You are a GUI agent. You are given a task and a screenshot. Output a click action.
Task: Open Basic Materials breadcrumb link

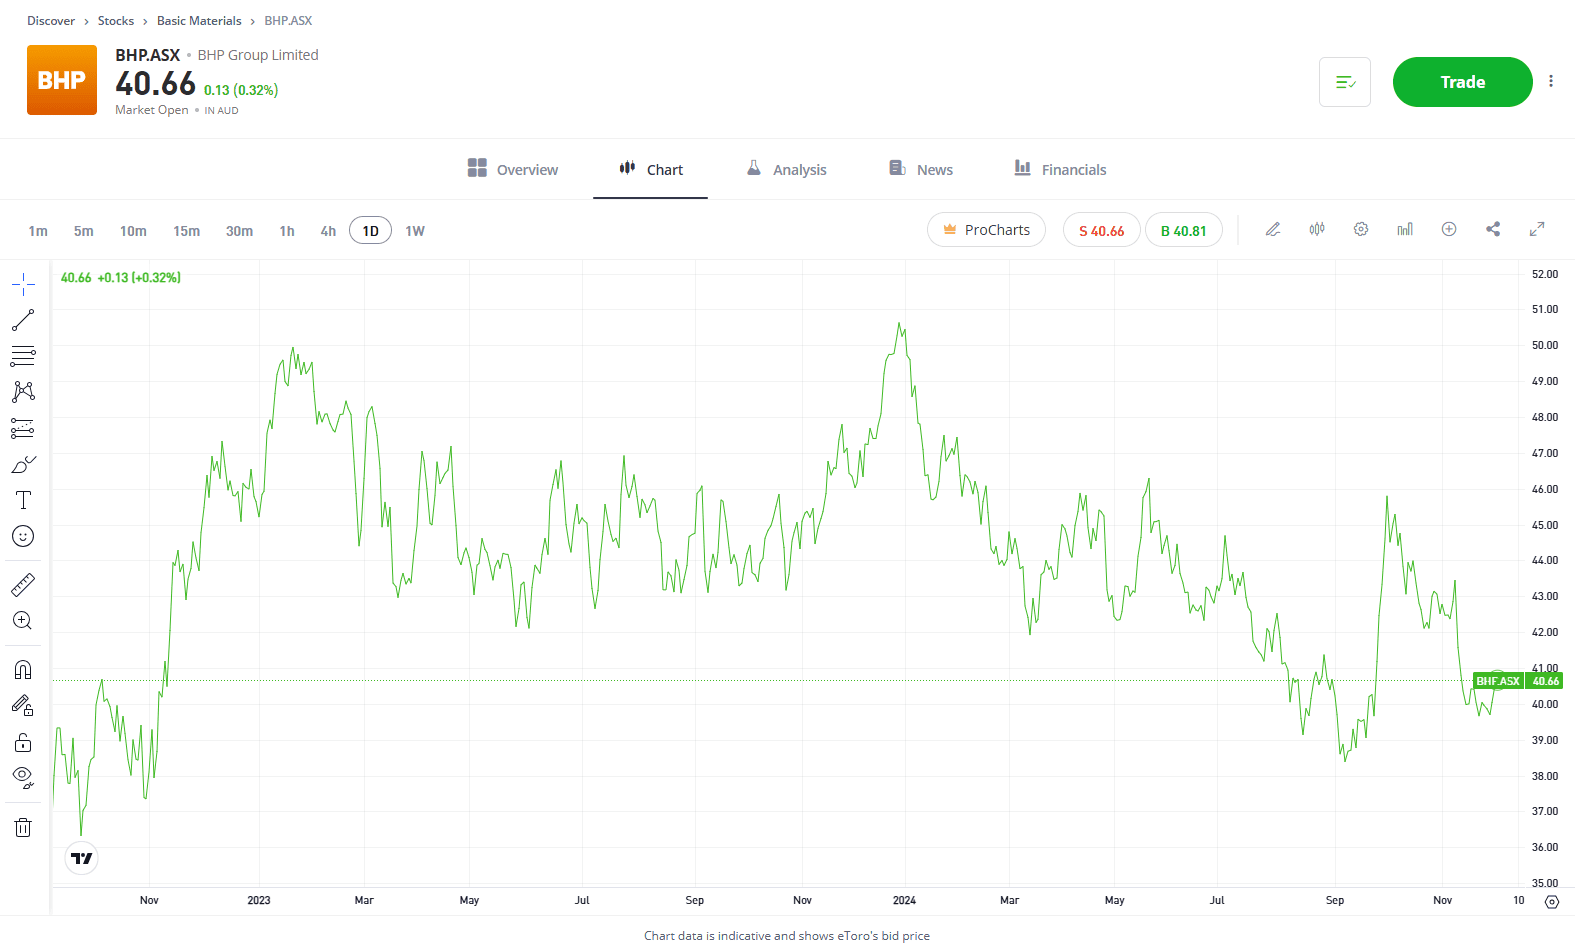199,20
